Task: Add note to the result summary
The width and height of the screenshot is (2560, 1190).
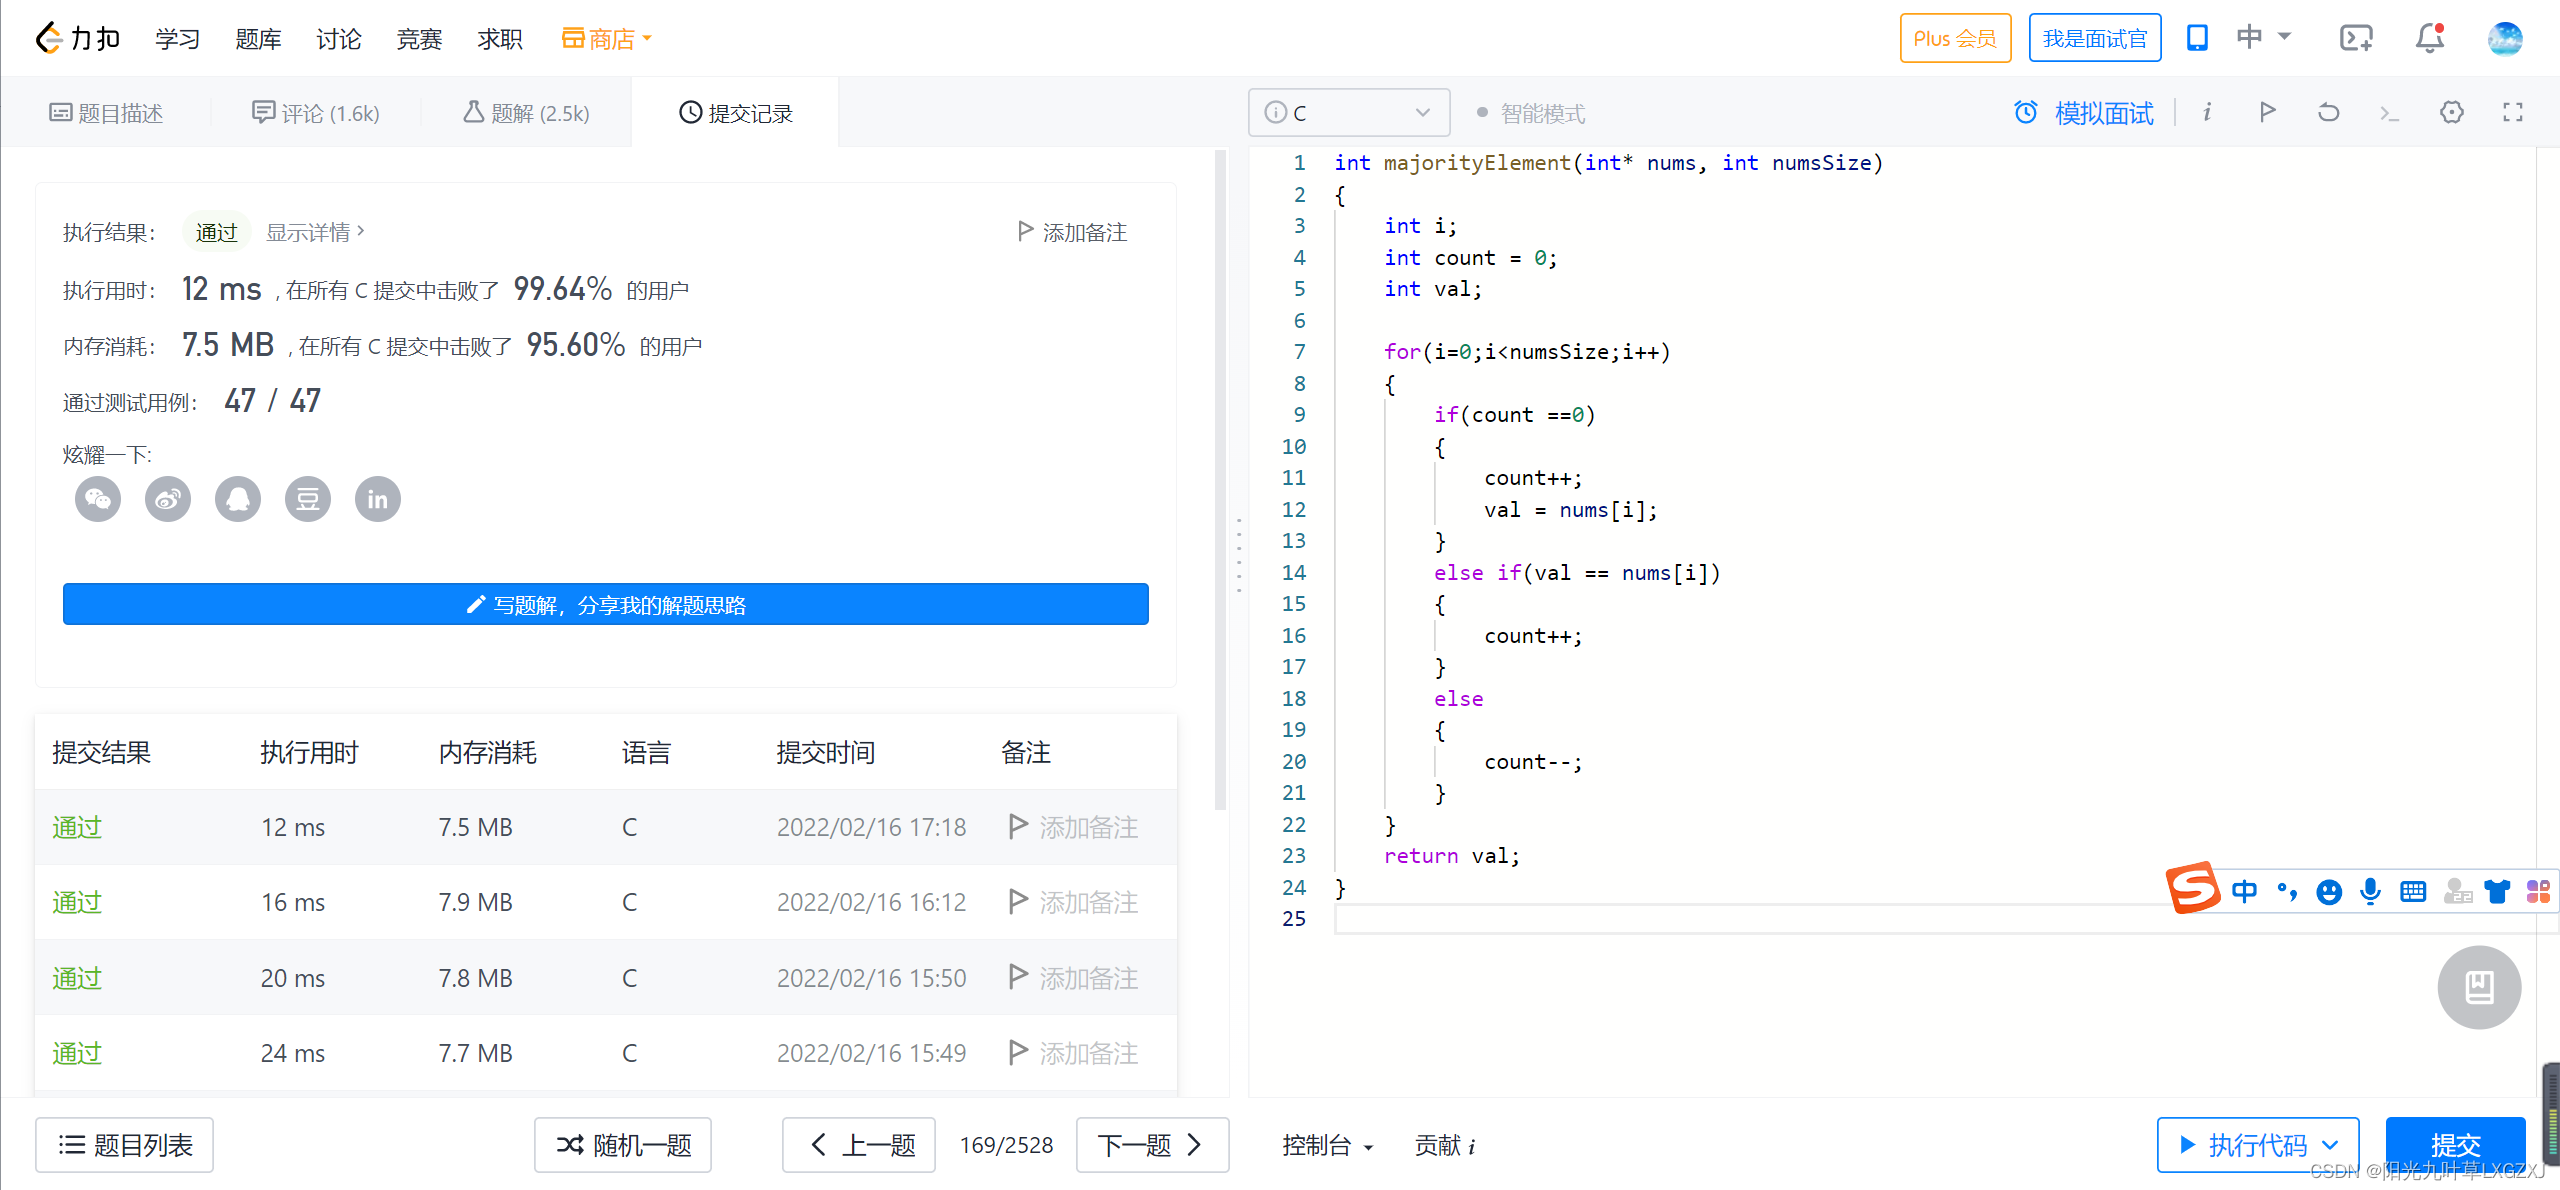Action: (1072, 232)
